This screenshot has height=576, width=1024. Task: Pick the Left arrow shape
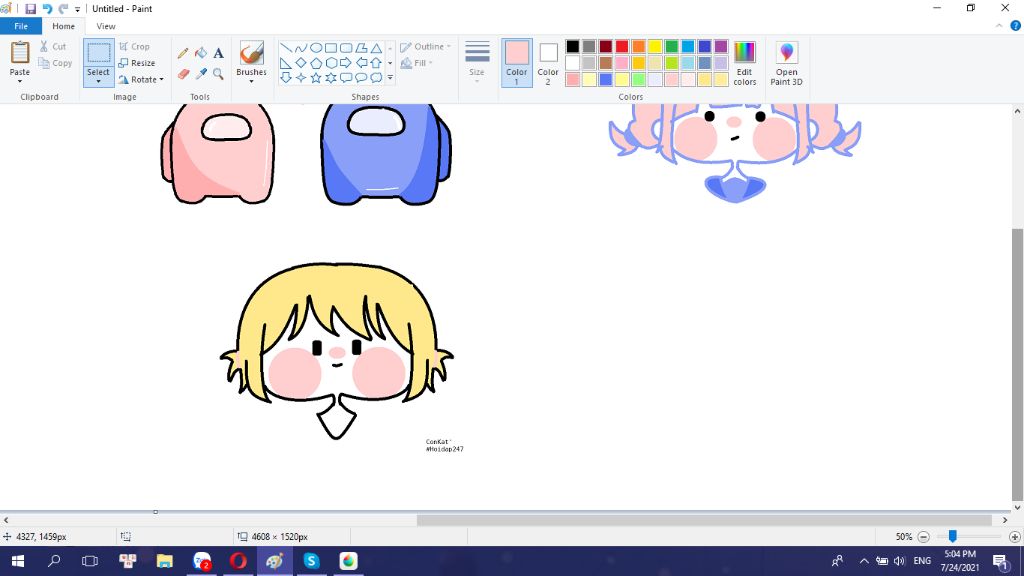point(361,63)
